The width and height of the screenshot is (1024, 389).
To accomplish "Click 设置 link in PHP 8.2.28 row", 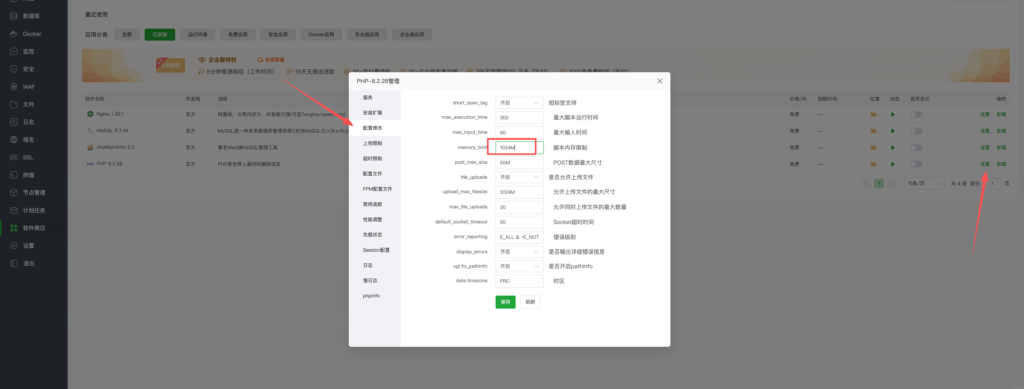I will point(985,164).
